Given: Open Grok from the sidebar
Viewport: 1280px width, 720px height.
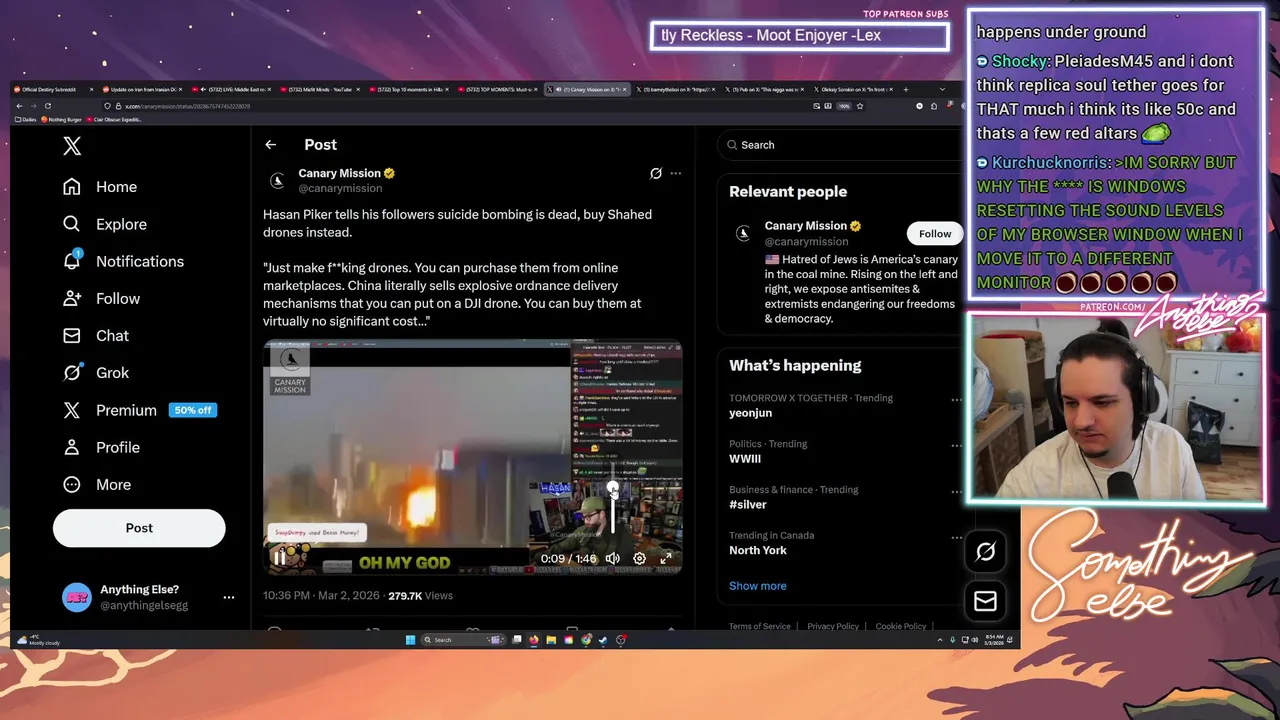Looking at the screenshot, I should coord(96,372).
